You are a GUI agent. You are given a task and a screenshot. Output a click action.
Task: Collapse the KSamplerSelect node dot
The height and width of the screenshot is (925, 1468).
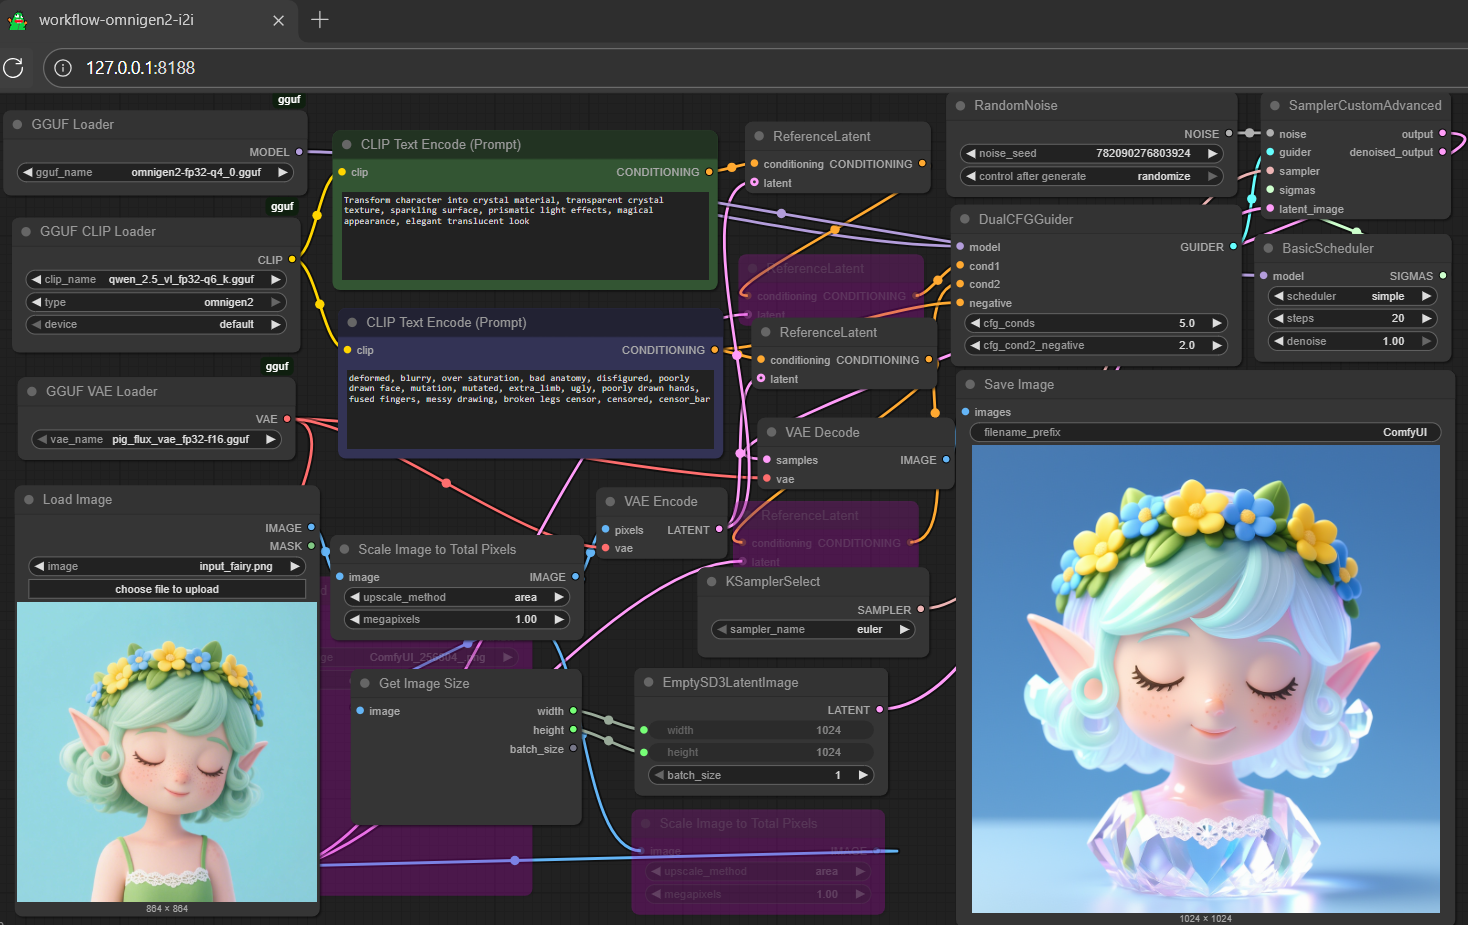[x=712, y=582]
